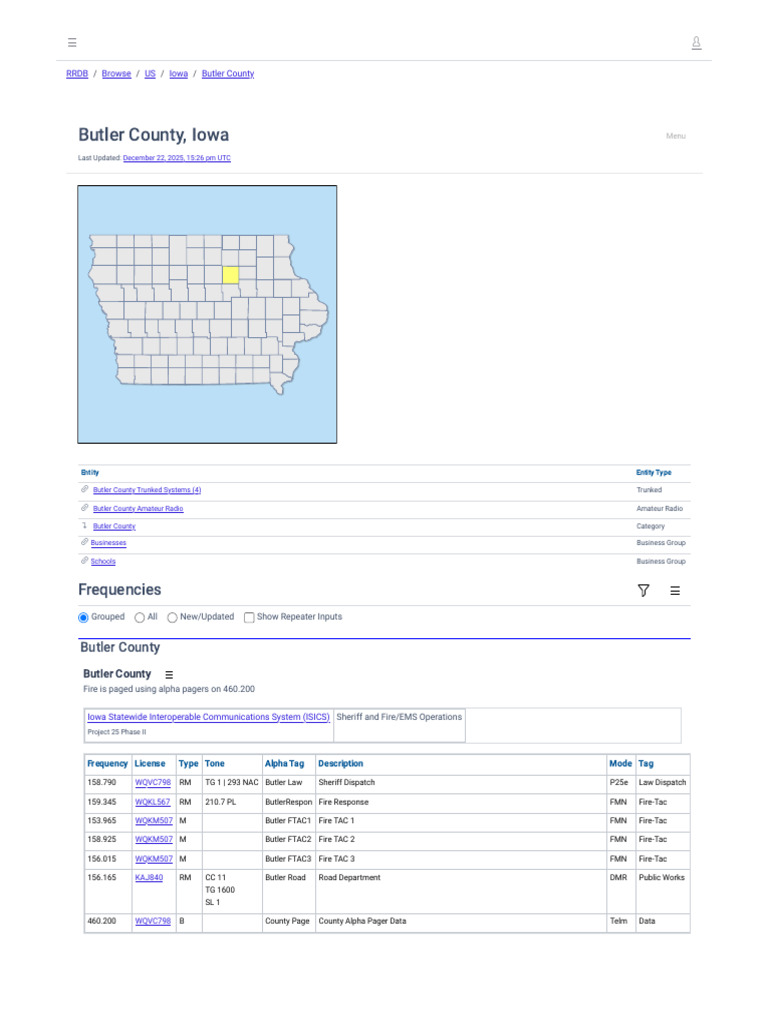The height and width of the screenshot is (1024, 768).
Task: Sort by the Mode column header
Action: tap(620, 763)
